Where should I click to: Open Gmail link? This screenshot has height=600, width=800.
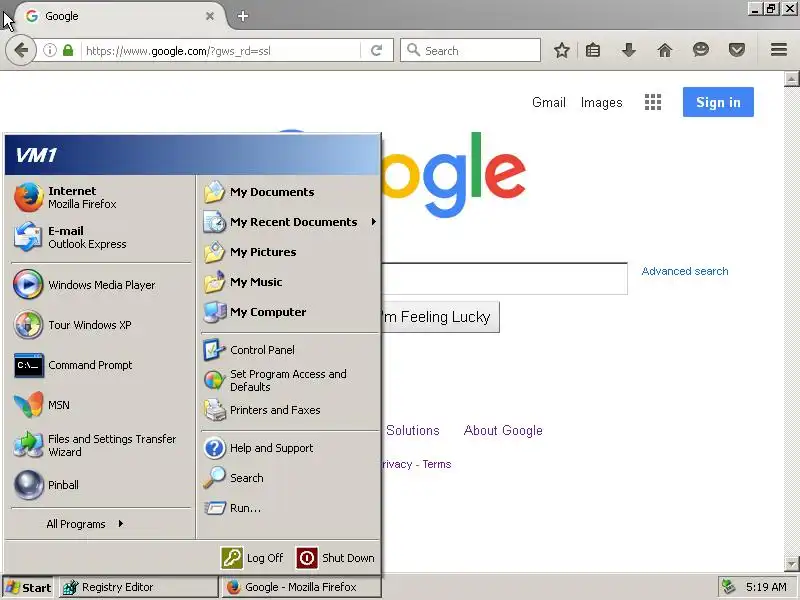(548, 103)
